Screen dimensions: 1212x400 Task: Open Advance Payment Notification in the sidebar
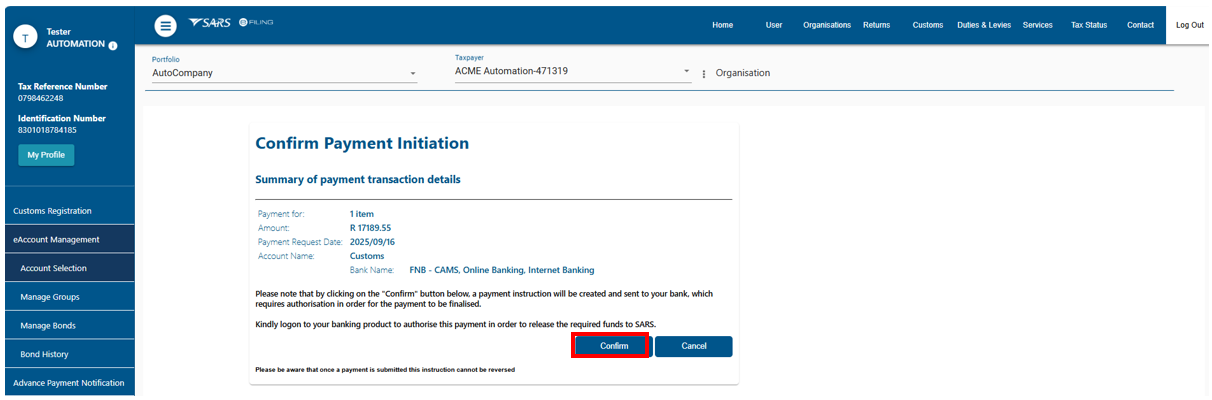point(68,383)
